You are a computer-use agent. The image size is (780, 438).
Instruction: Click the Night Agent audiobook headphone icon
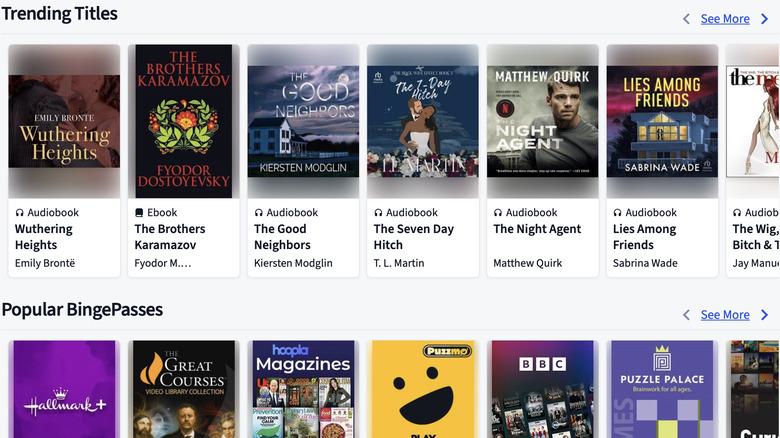tap(498, 213)
